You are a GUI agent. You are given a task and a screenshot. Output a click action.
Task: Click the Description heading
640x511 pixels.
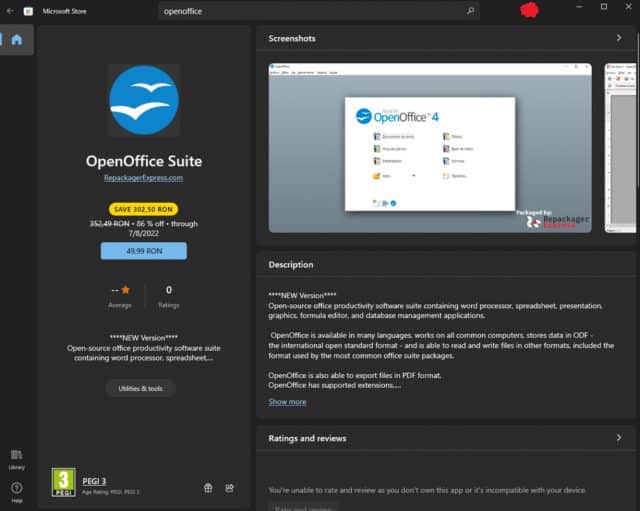tap(291, 265)
